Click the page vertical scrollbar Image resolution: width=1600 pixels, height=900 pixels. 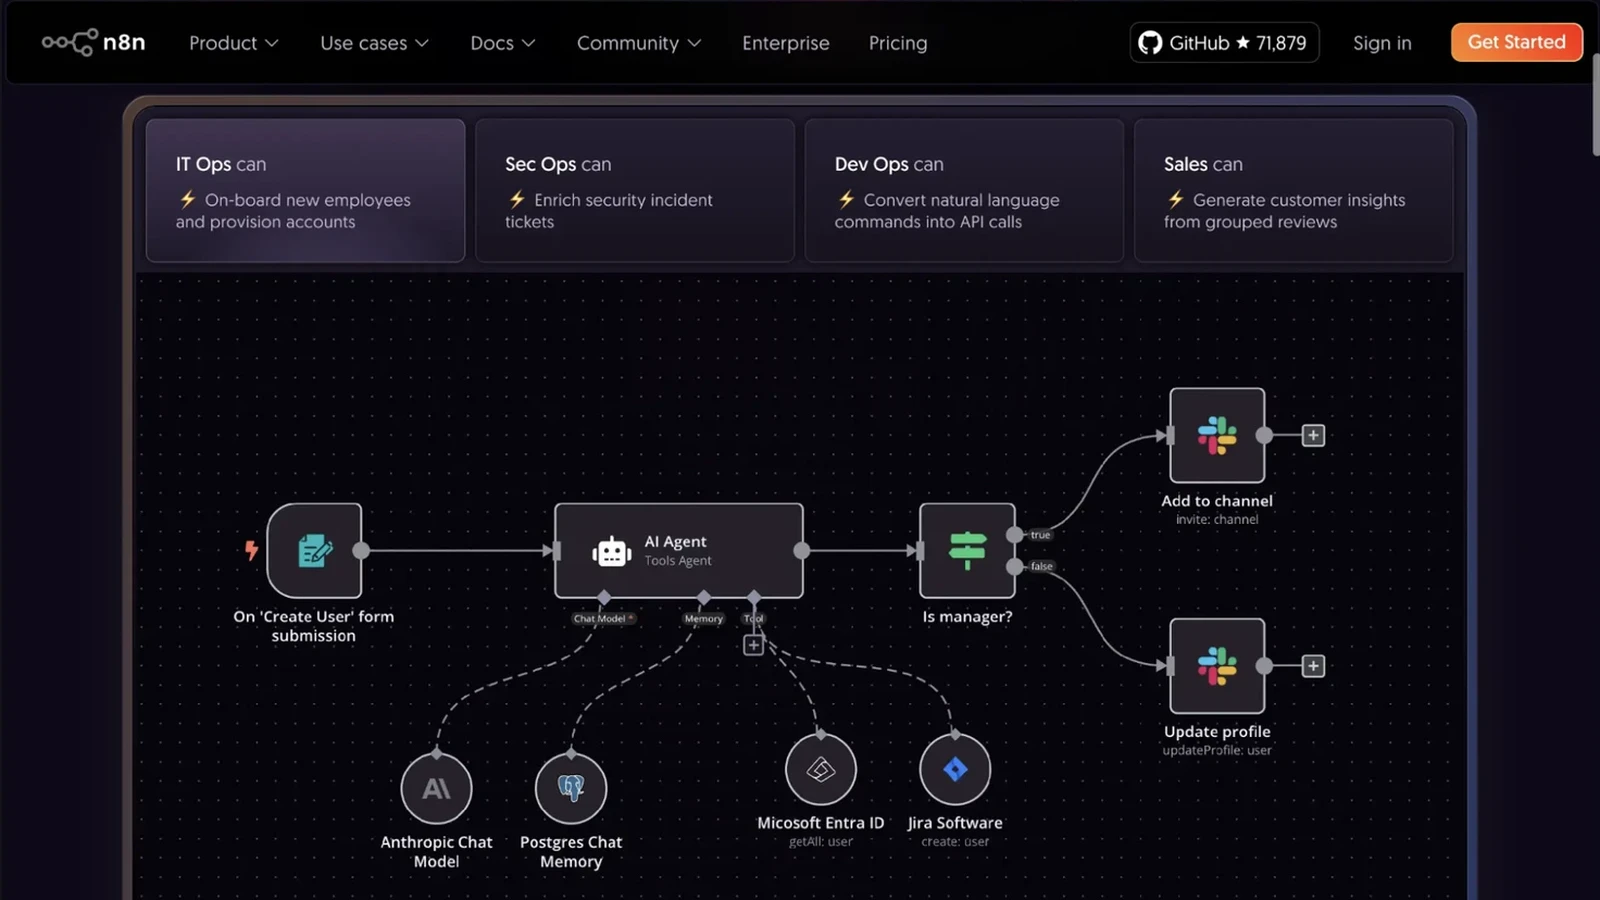[x=1595, y=105]
